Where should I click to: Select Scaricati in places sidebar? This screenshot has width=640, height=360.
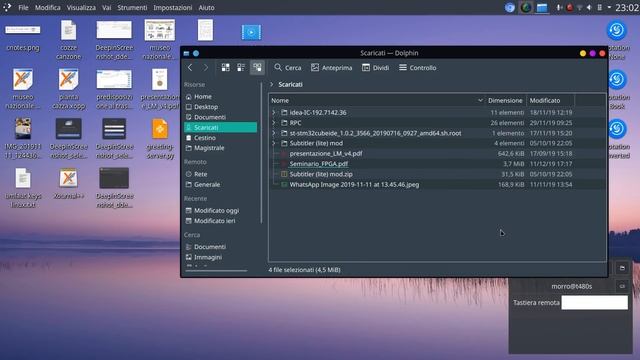point(220,127)
